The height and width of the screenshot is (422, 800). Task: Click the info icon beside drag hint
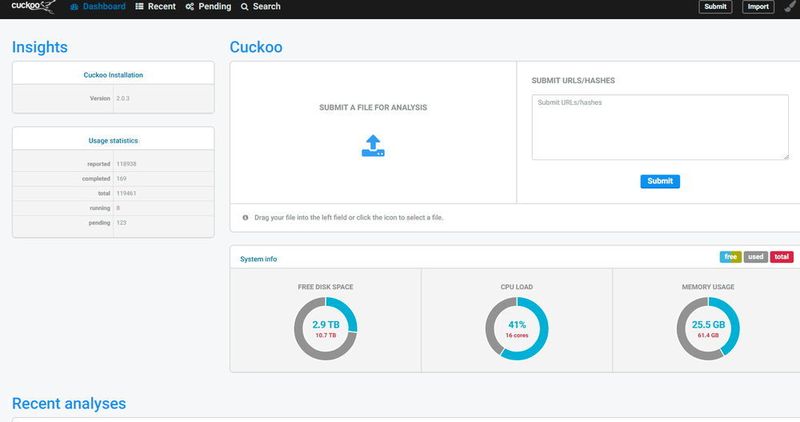tap(245, 217)
